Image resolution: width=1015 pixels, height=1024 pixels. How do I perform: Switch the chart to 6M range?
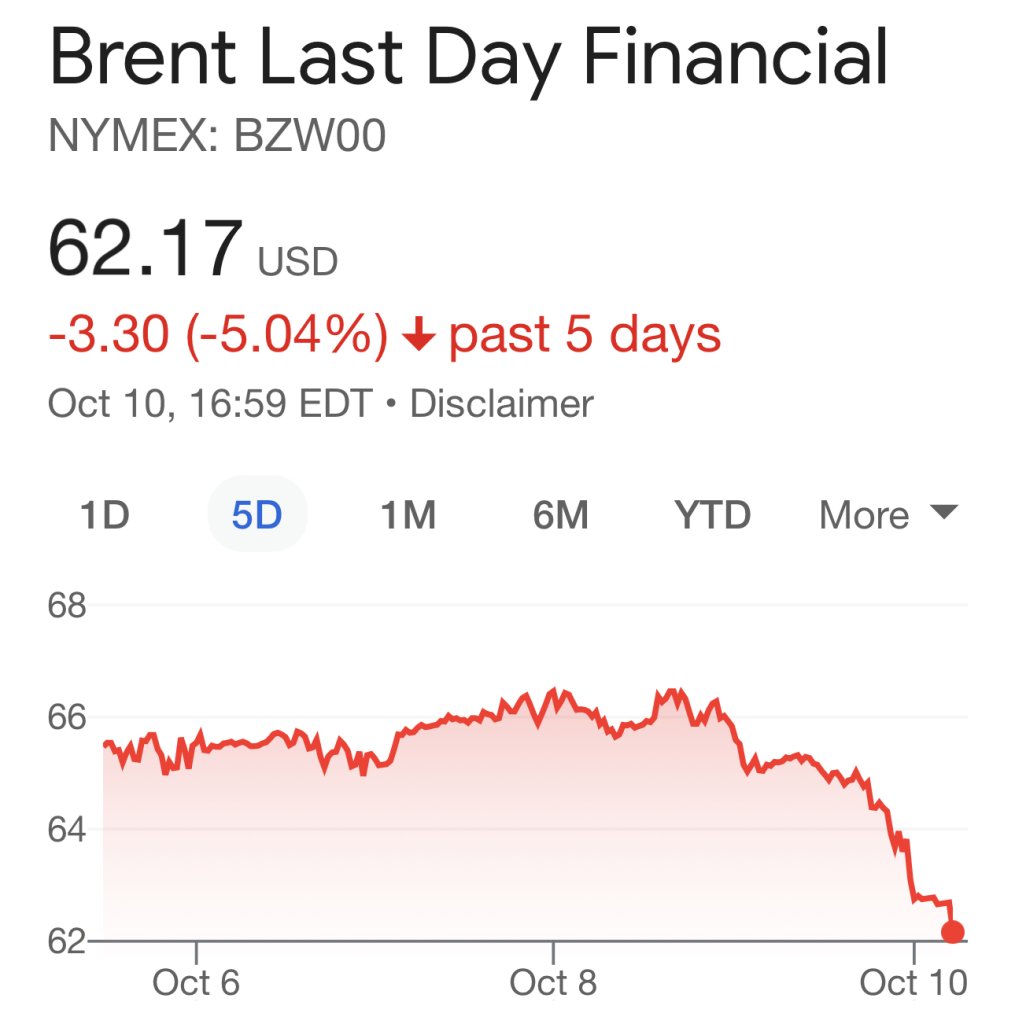tap(560, 516)
